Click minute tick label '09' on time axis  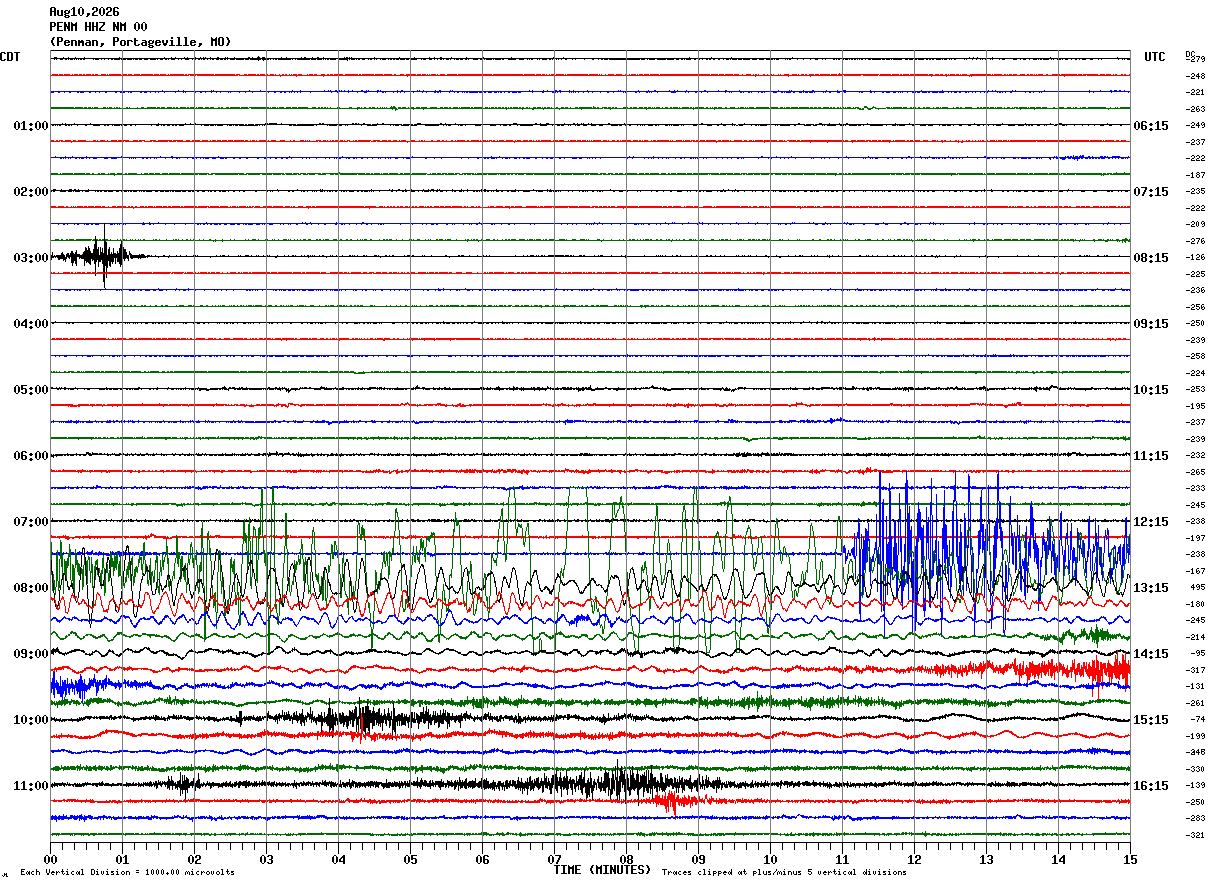click(699, 859)
